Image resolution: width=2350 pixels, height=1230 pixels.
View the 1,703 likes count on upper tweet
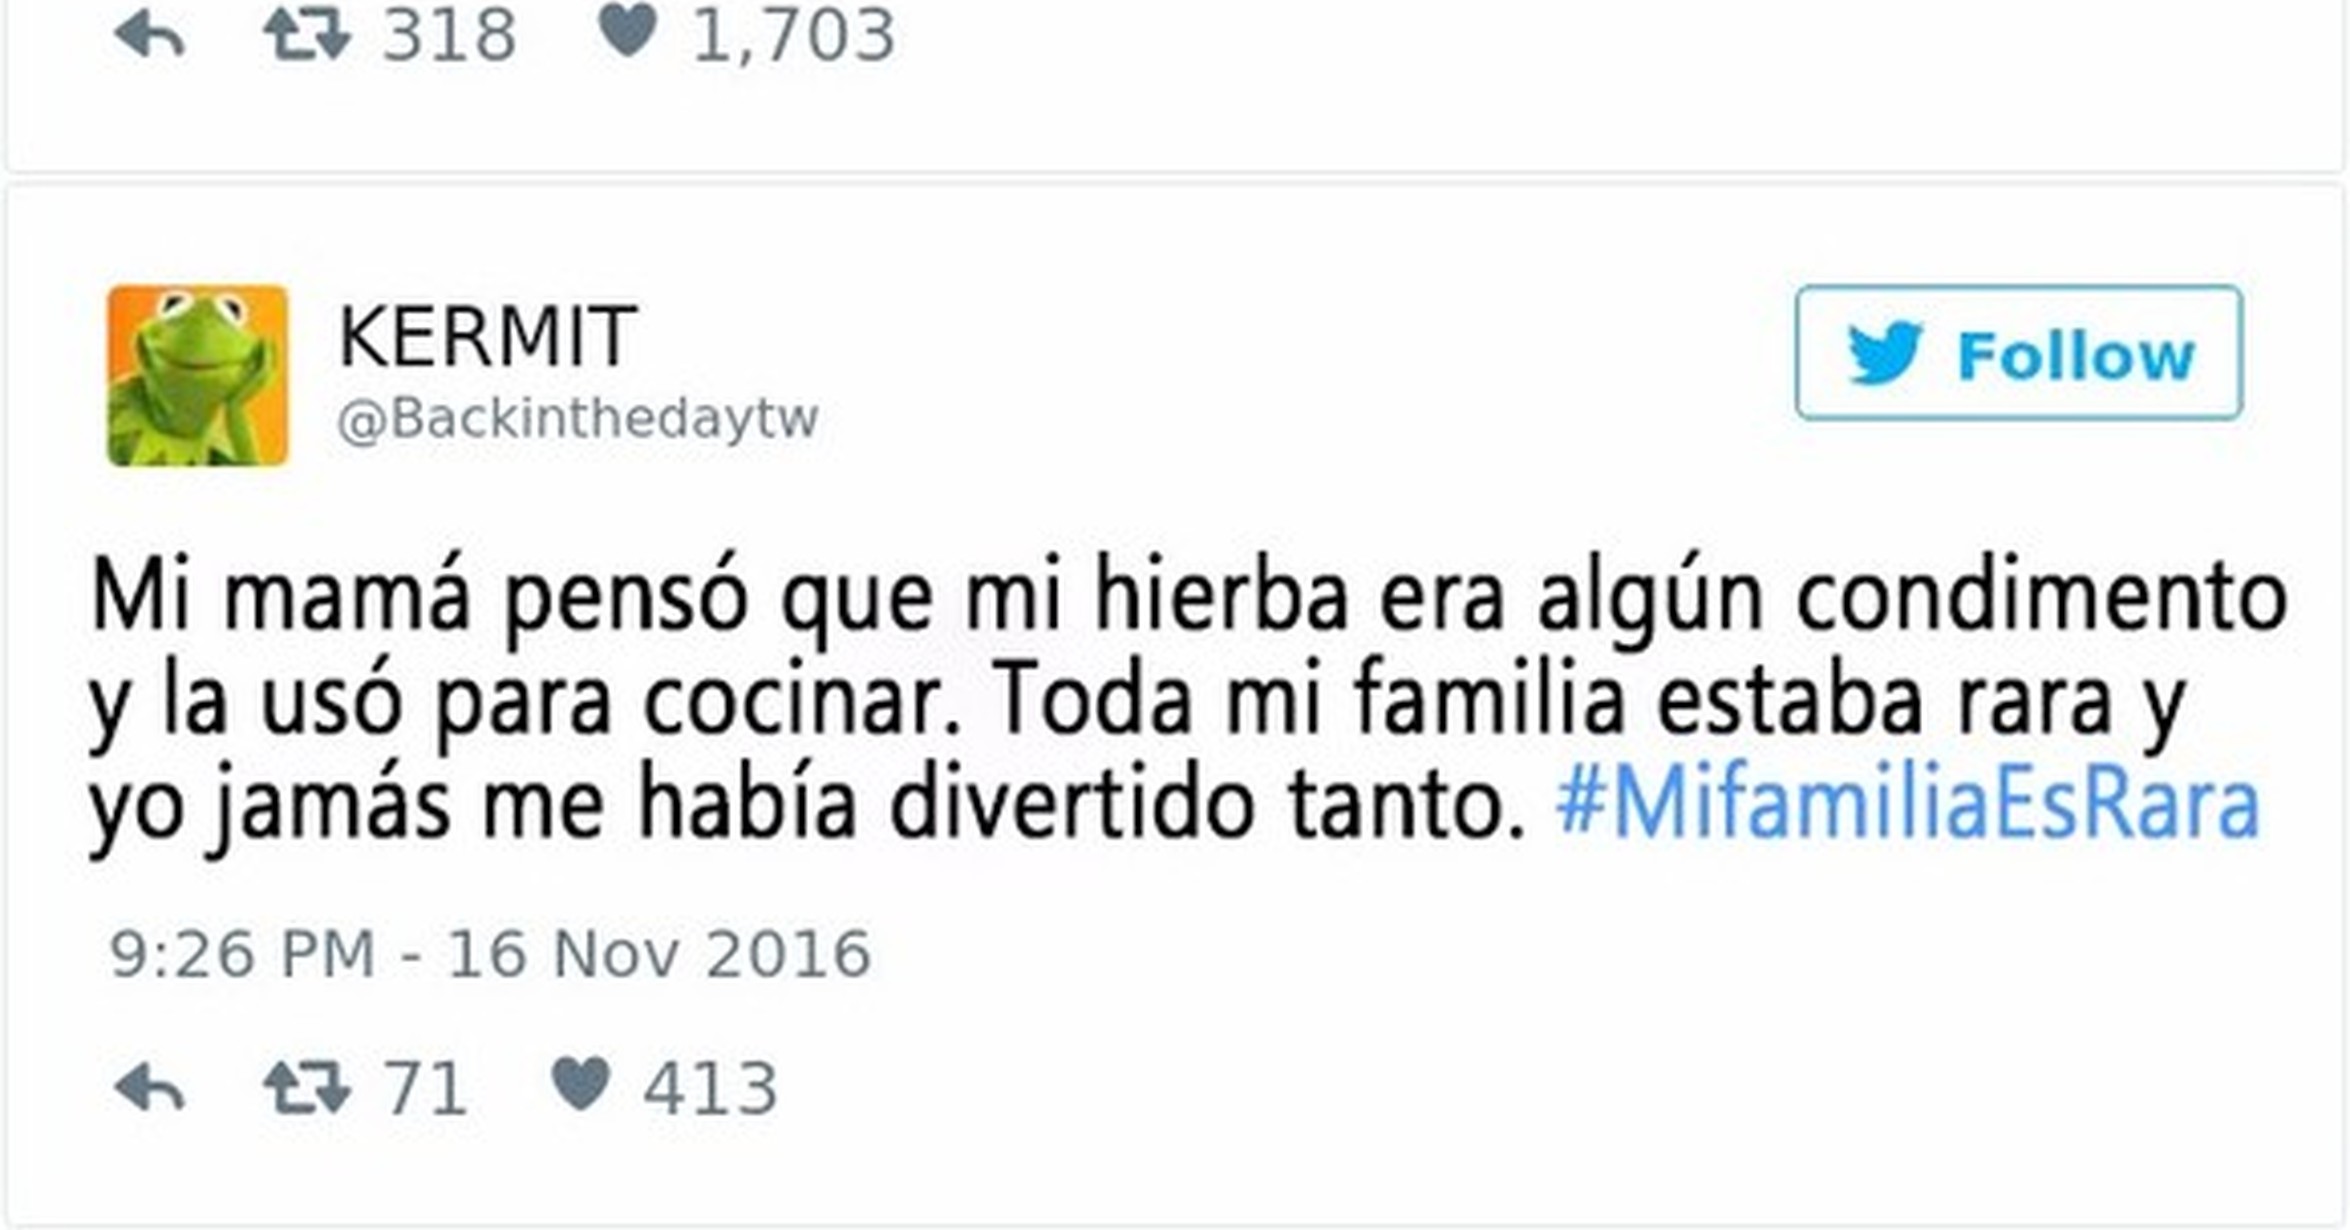[794, 36]
